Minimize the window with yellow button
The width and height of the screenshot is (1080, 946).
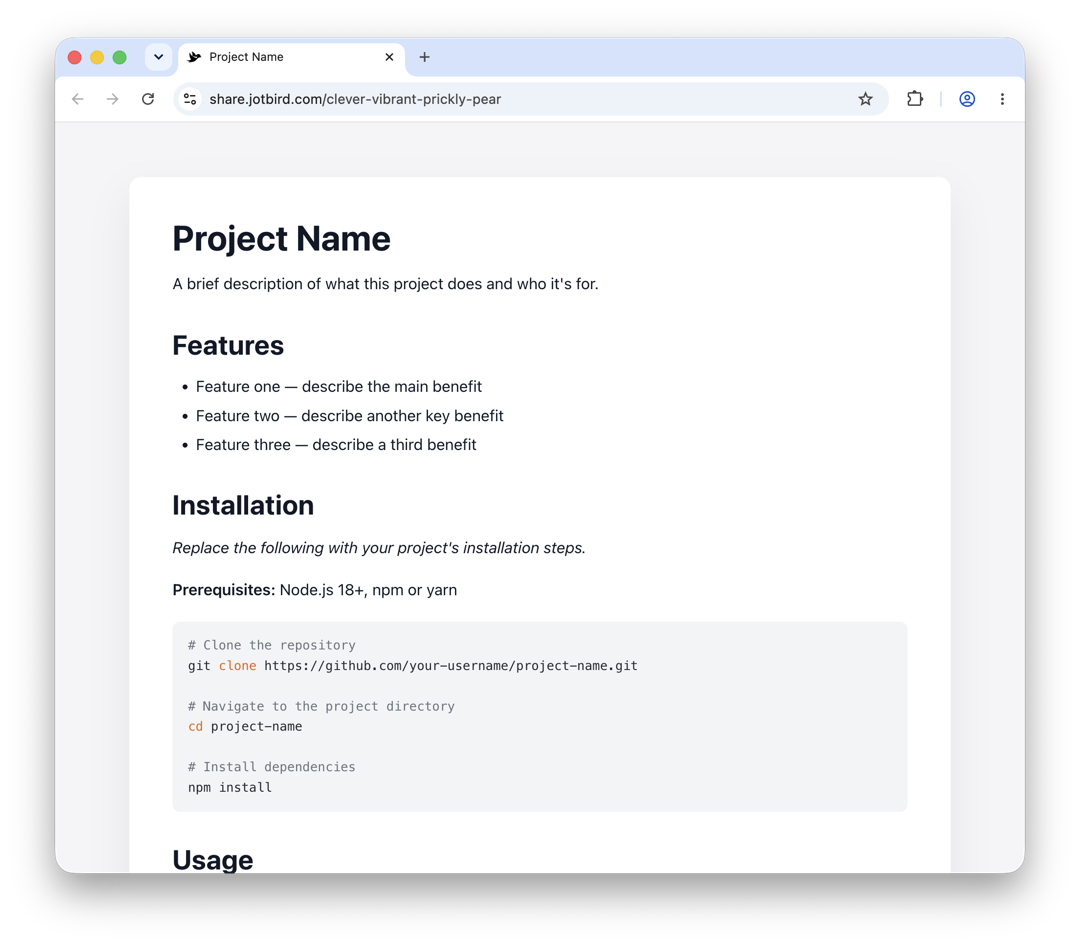point(97,57)
